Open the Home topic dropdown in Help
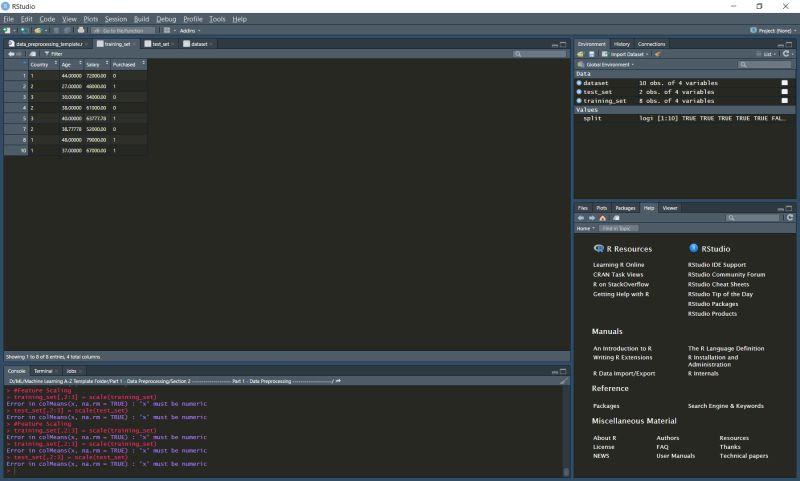The image size is (800, 481). pyautogui.click(x=586, y=229)
